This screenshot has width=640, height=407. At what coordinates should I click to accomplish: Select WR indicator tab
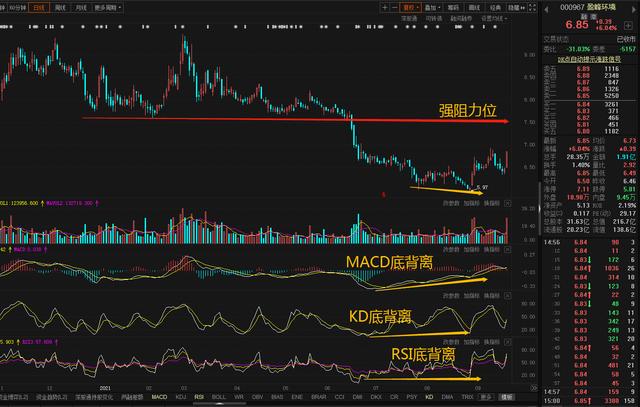(x=238, y=397)
